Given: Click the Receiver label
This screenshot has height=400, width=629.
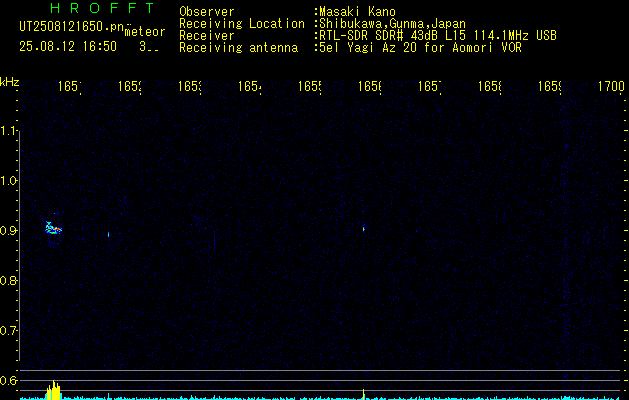Looking at the screenshot, I should pos(207,36).
